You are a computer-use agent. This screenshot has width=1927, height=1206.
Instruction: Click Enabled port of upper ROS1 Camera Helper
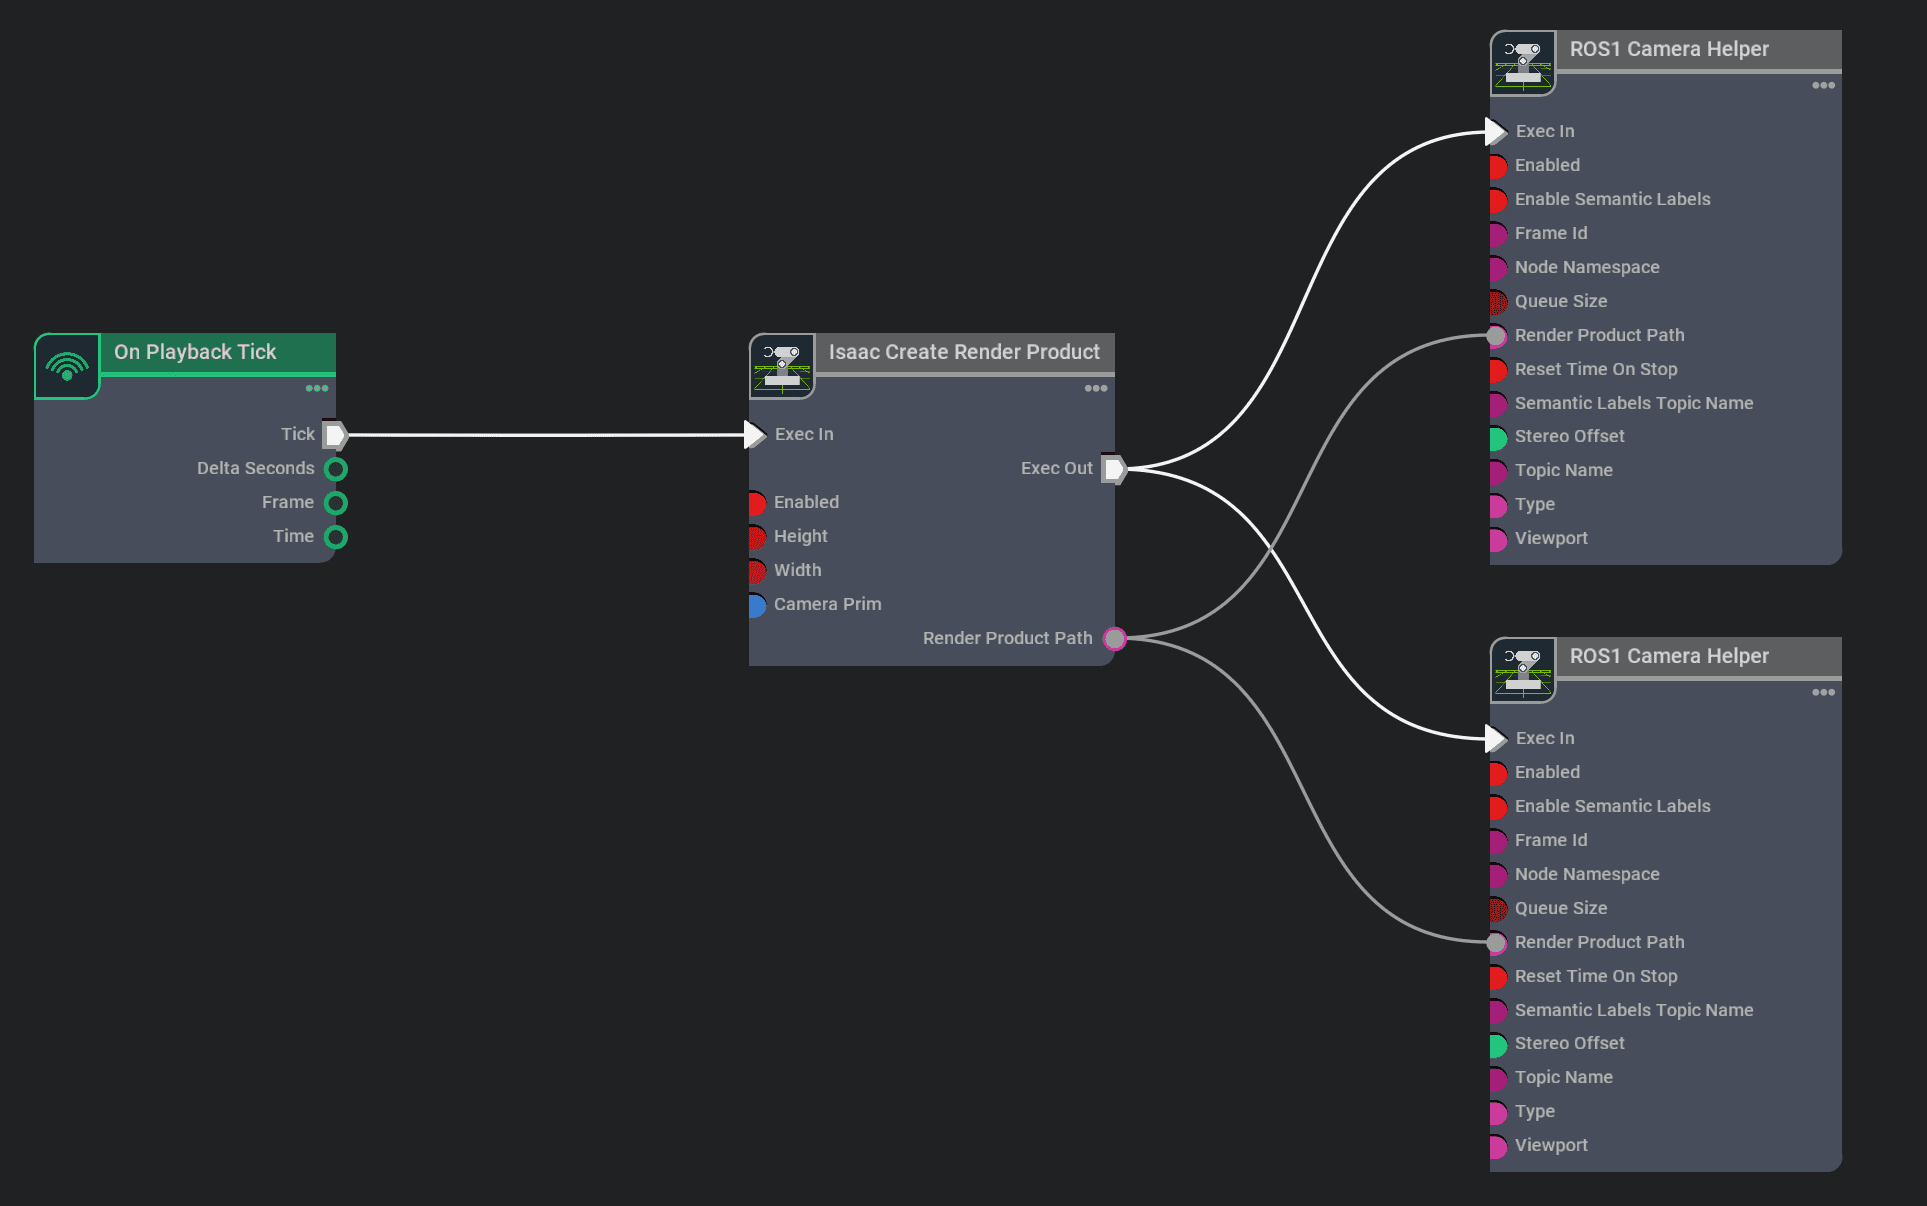pos(1498,166)
